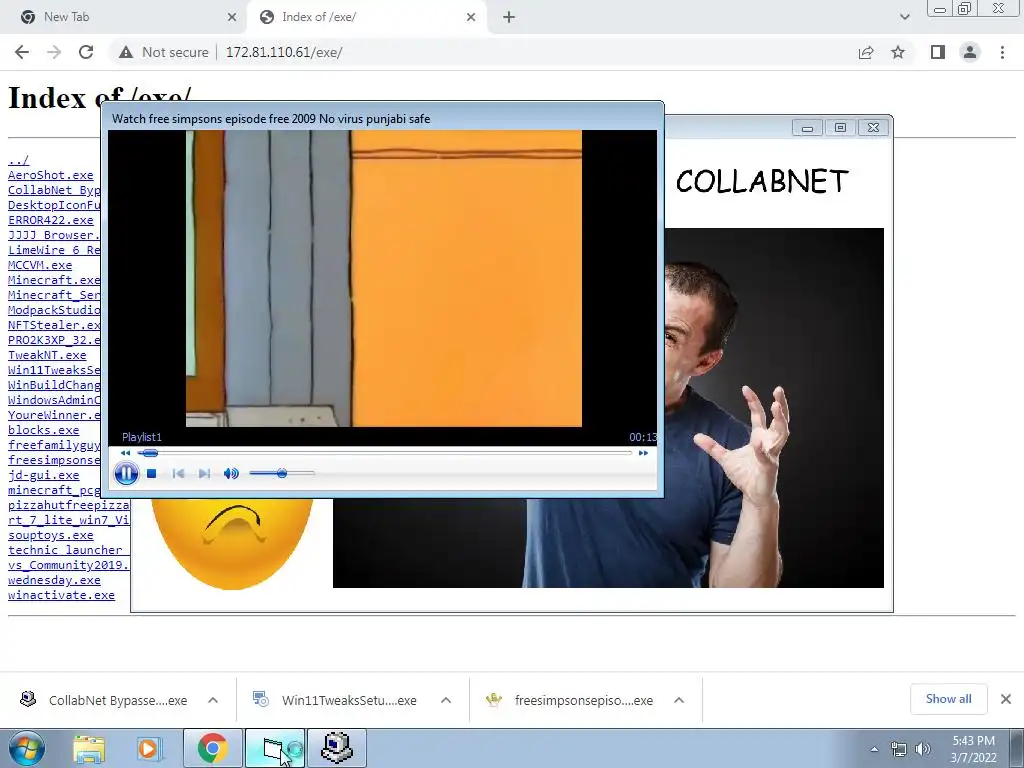This screenshot has width=1024, height=768.
Task: Show hidden system tray icons
Action: tap(874, 749)
